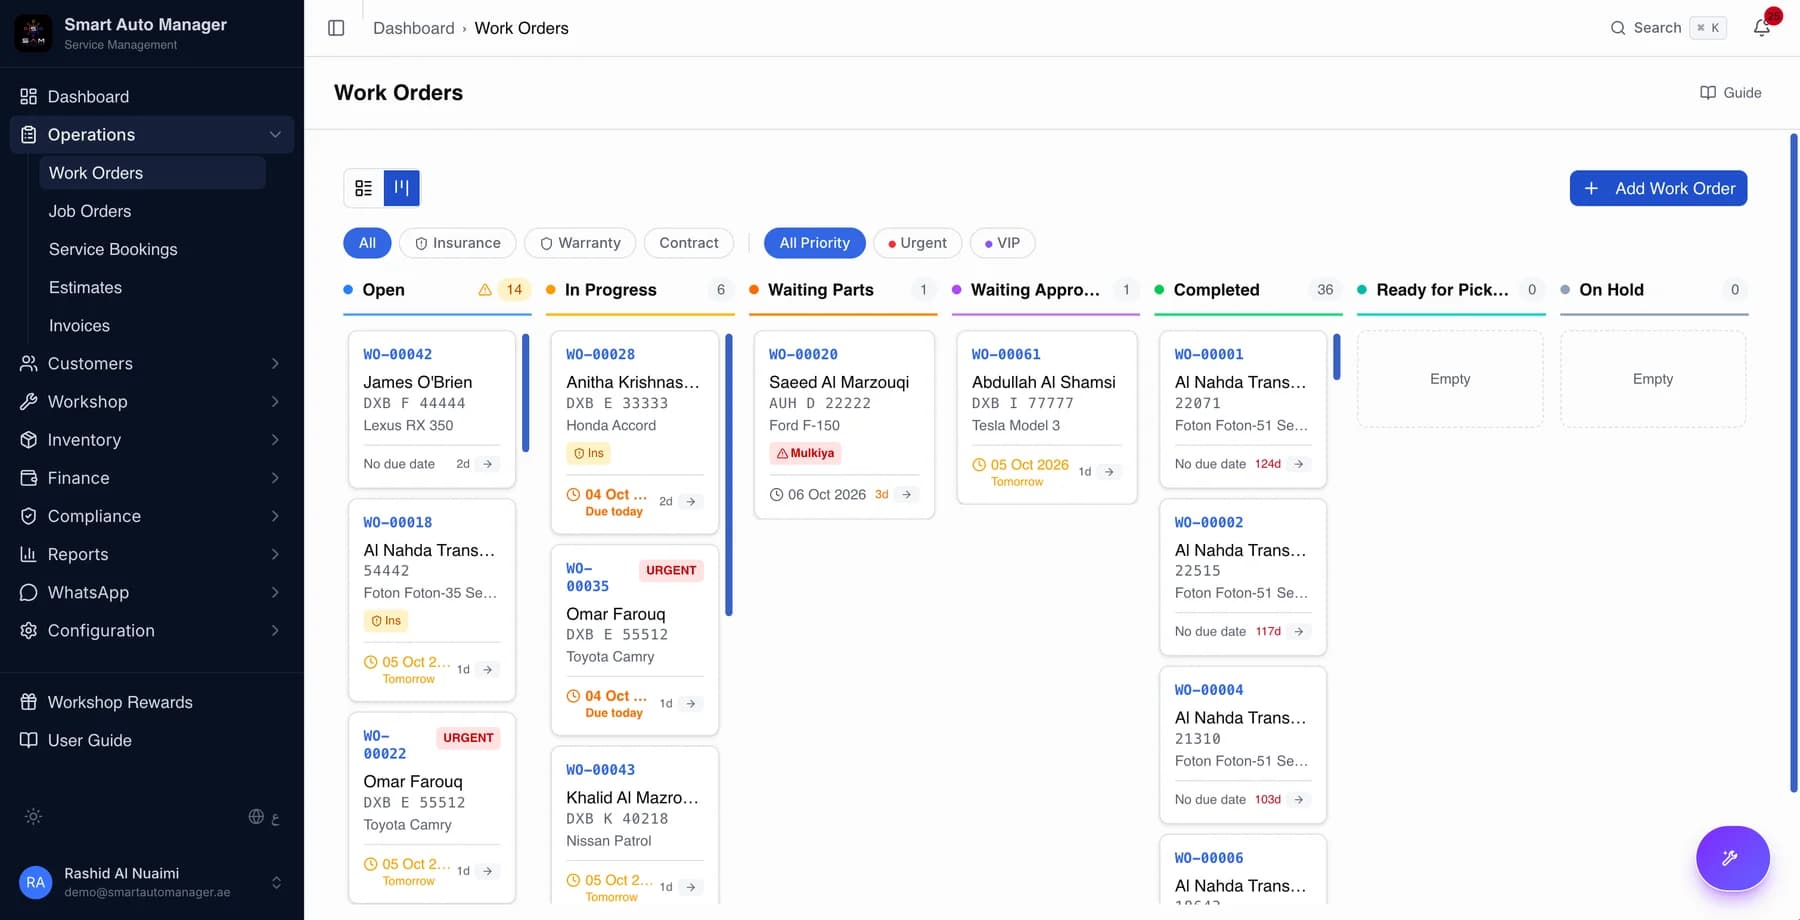Filter by Contract work orders

click(689, 243)
